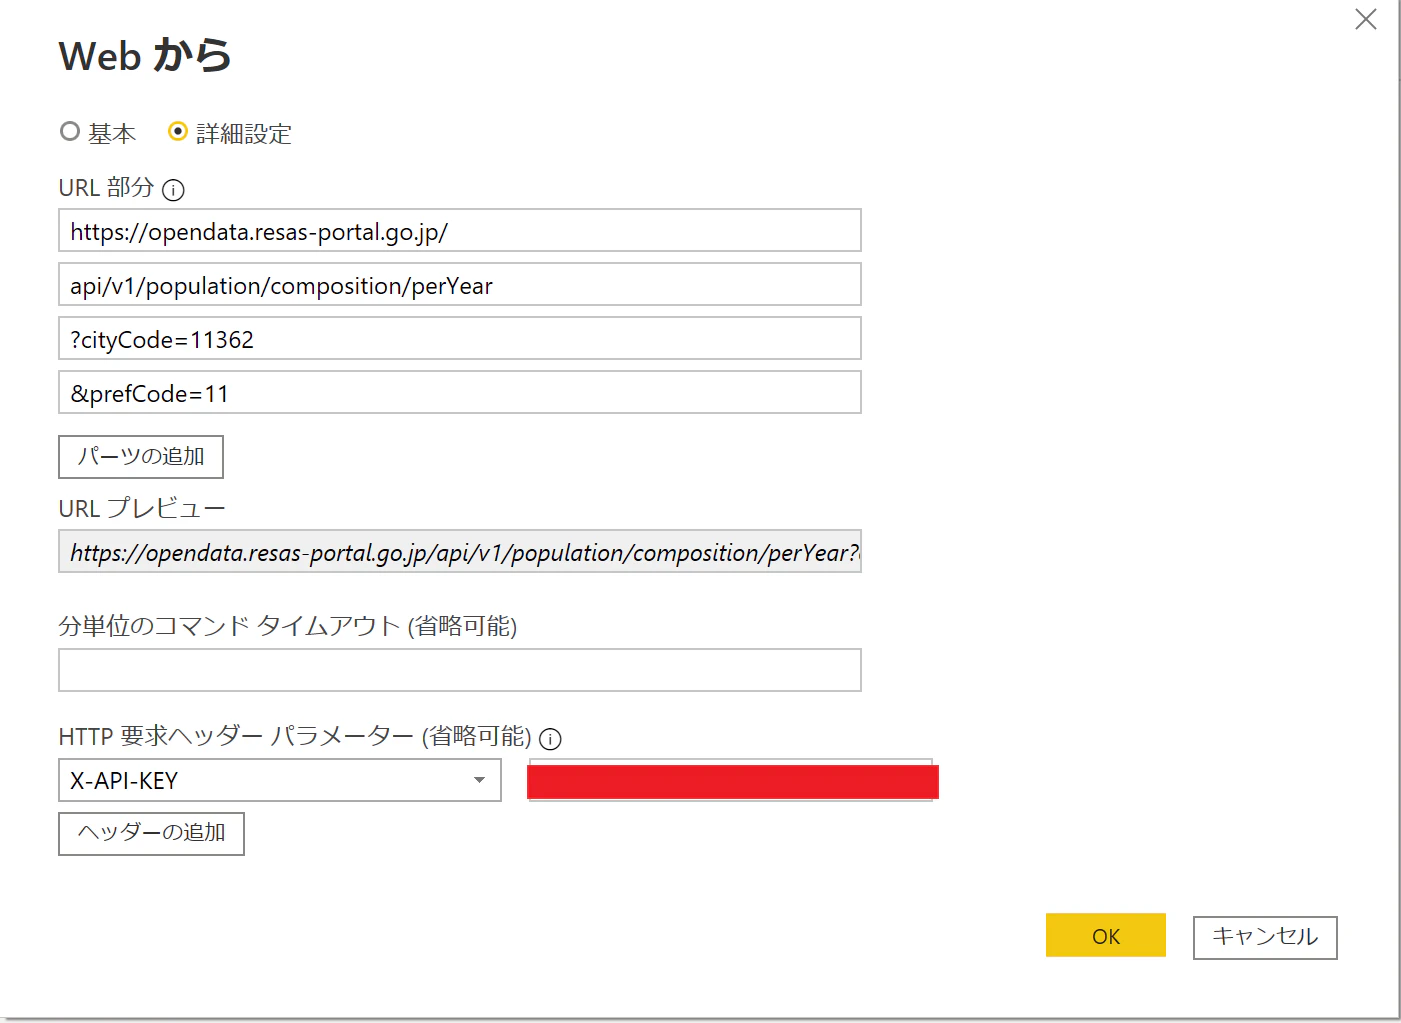1401x1023 pixels.
Task: Confirm with the OK button
Action: (1106, 936)
